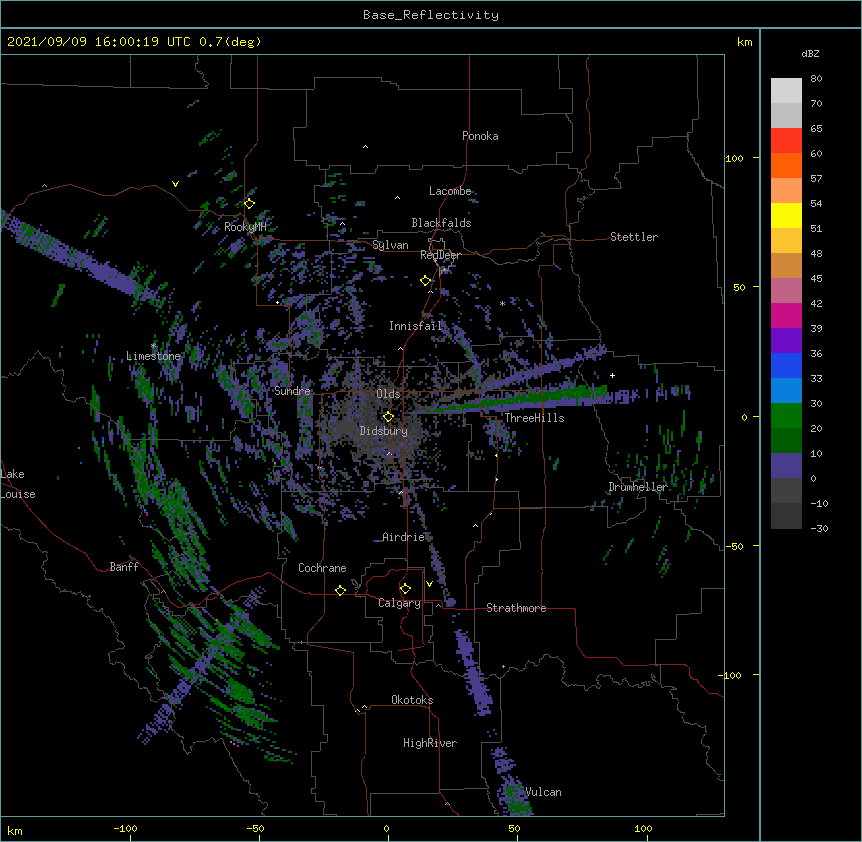Click the Lacombe town label
This screenshot has width=862, height=842.
point(450,191)
